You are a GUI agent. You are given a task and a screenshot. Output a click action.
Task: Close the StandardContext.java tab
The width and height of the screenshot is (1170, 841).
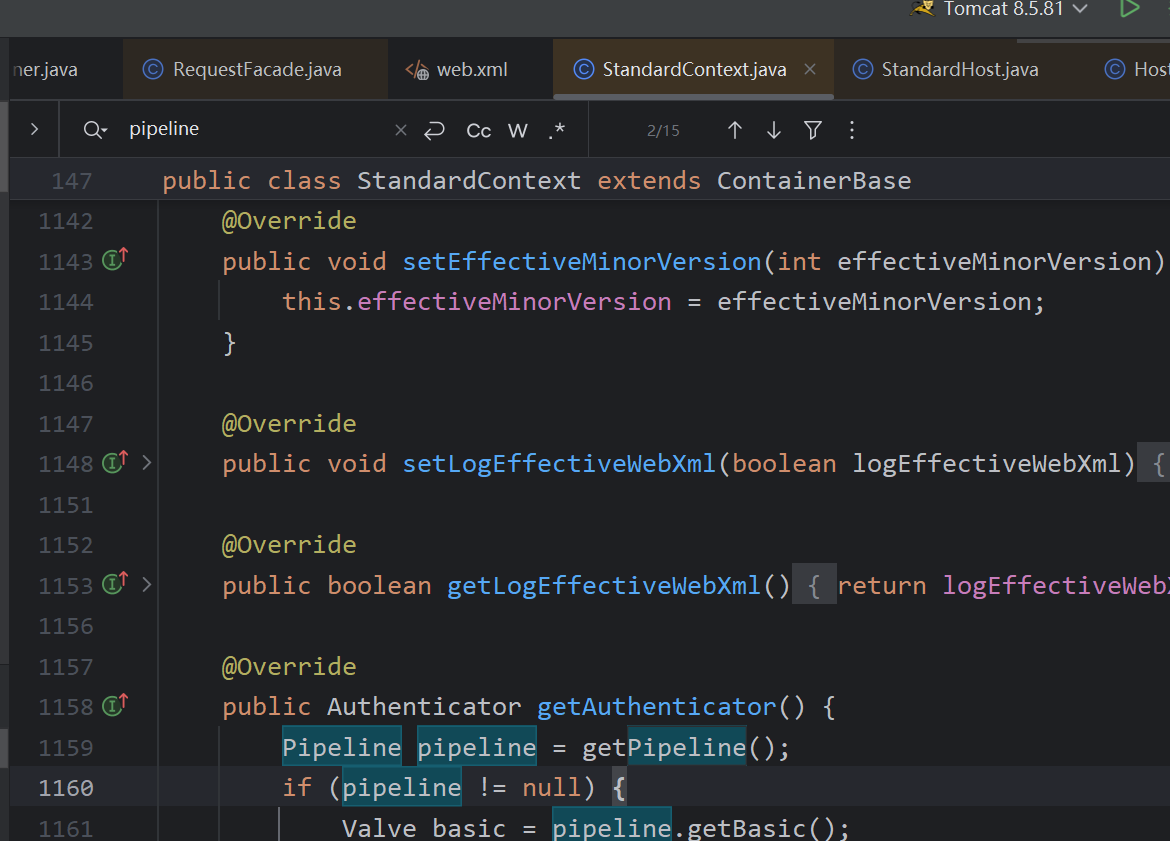click(x=810, y=69)
